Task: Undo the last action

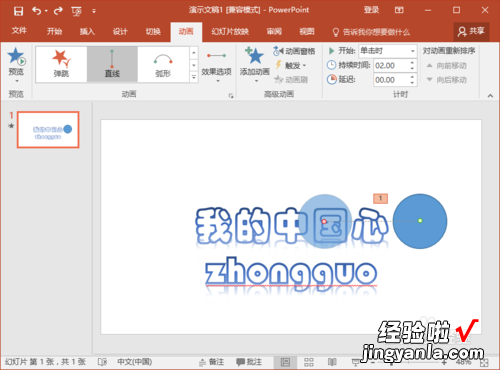Action: pos(36,11)
